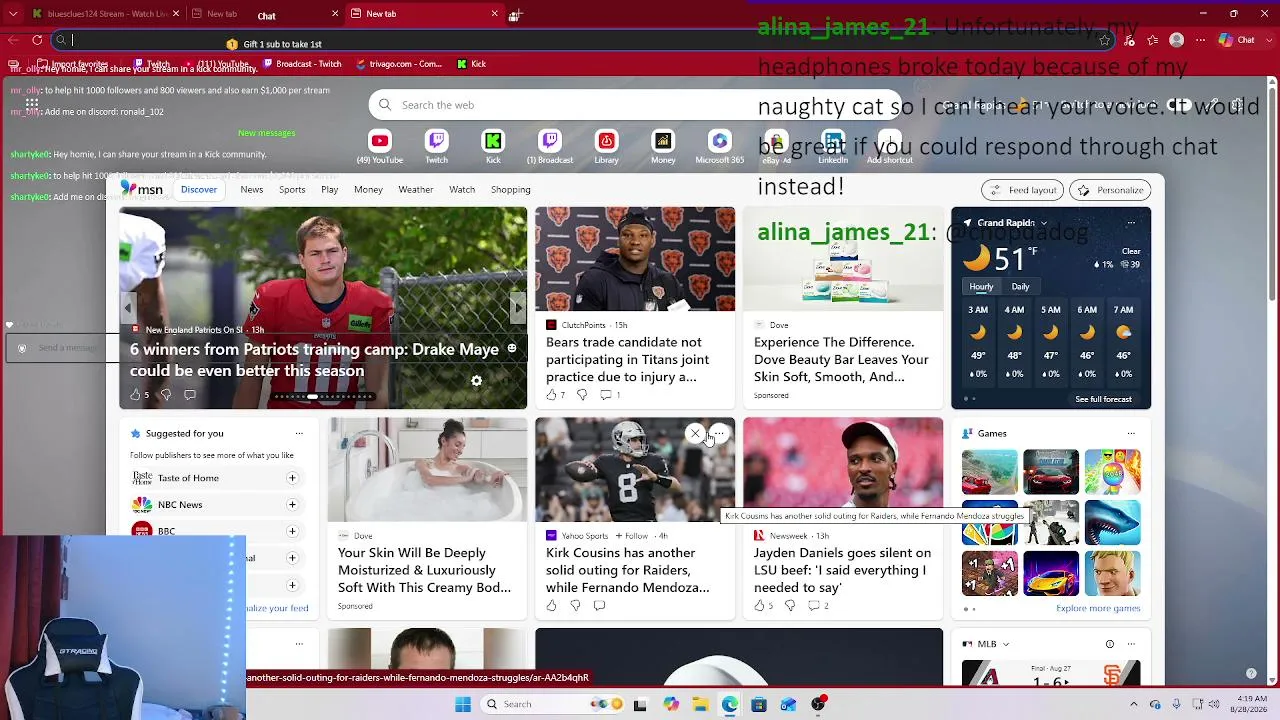Screen dimensions: 1280x720
Task: Open the Microsoft 365 quick link
Action: tap(720, 146)
